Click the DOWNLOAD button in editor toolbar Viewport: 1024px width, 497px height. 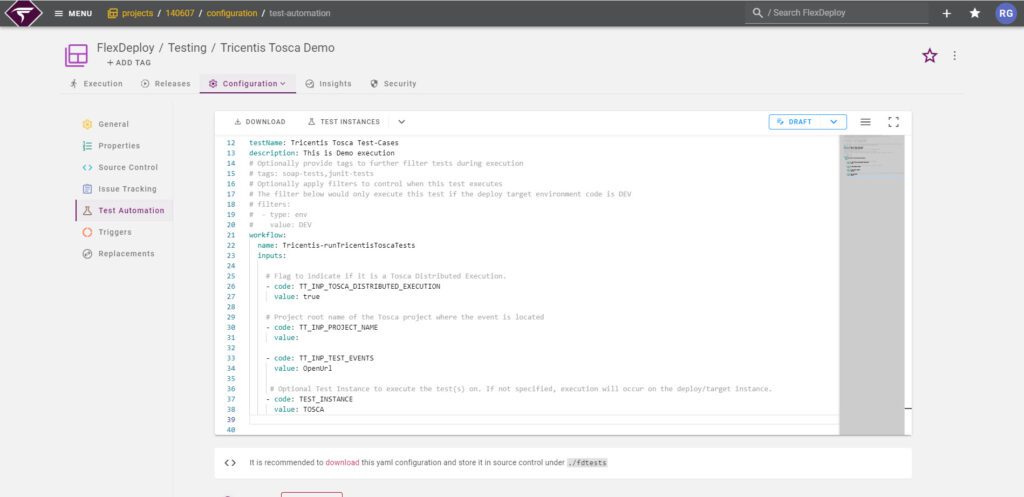[x=260, y=121]
